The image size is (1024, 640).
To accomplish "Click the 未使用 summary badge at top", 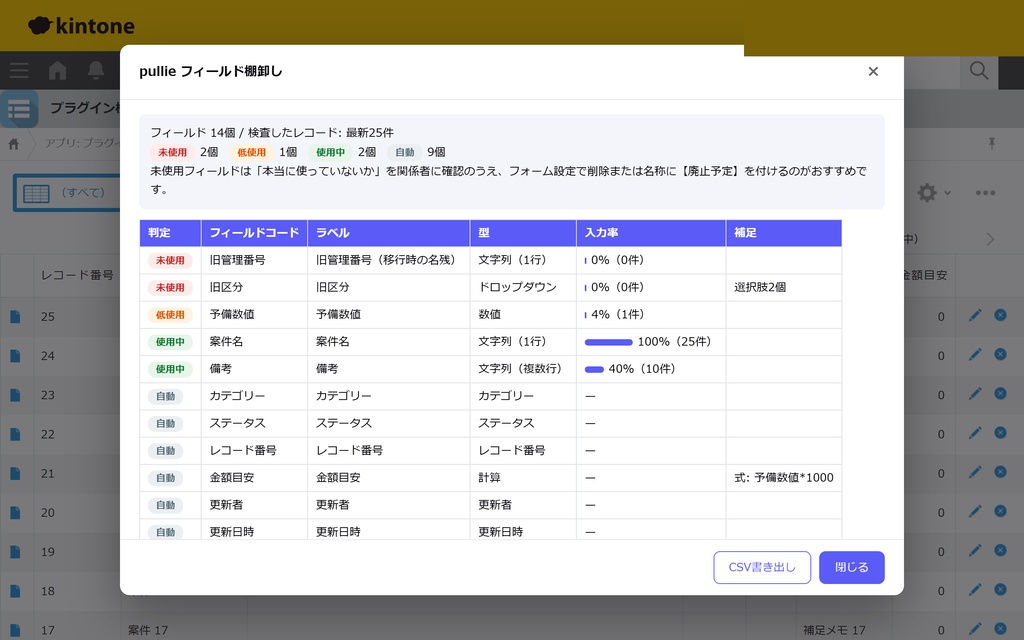I will (172, 153).
